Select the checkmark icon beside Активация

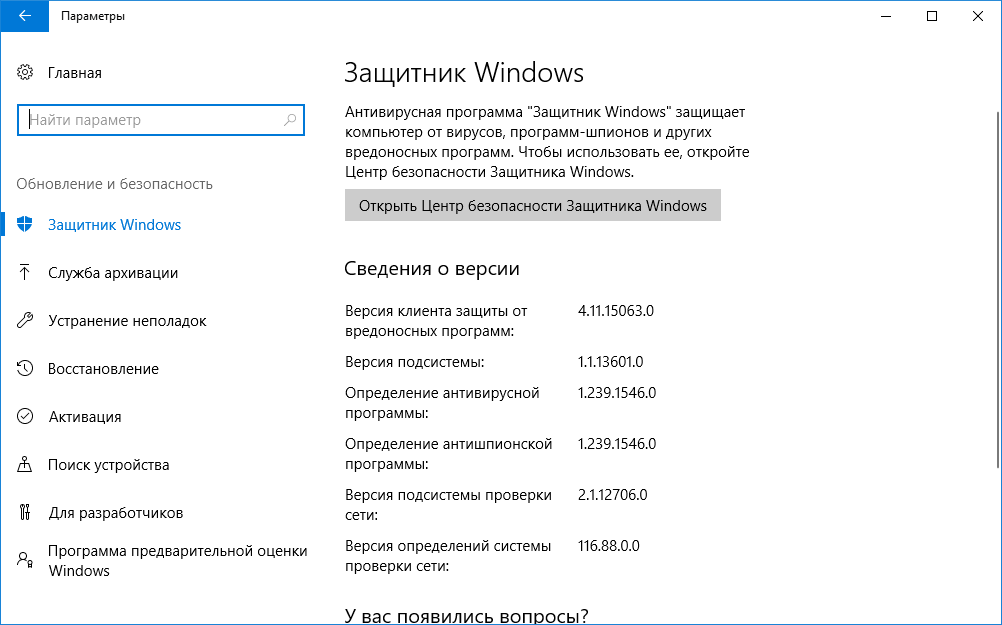pyautogui.click(x=25, y=416)
